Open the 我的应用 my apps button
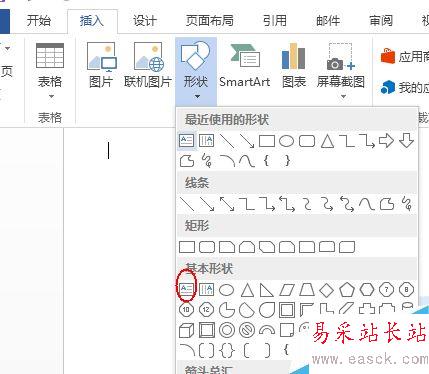The width and height of the screenshot is (429, 374). [x=404, y=87]
